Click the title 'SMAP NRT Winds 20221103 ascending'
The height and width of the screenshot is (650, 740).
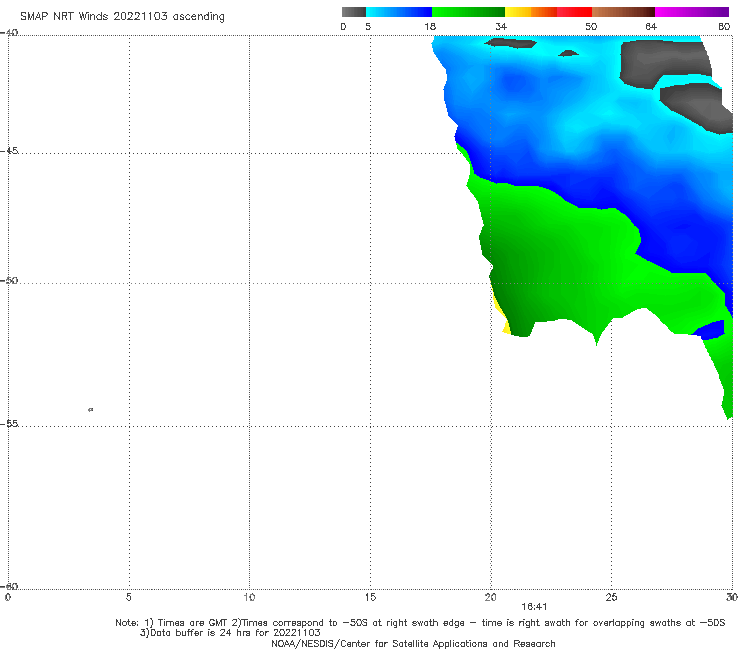pyautogui.click(x=122, y=16)
